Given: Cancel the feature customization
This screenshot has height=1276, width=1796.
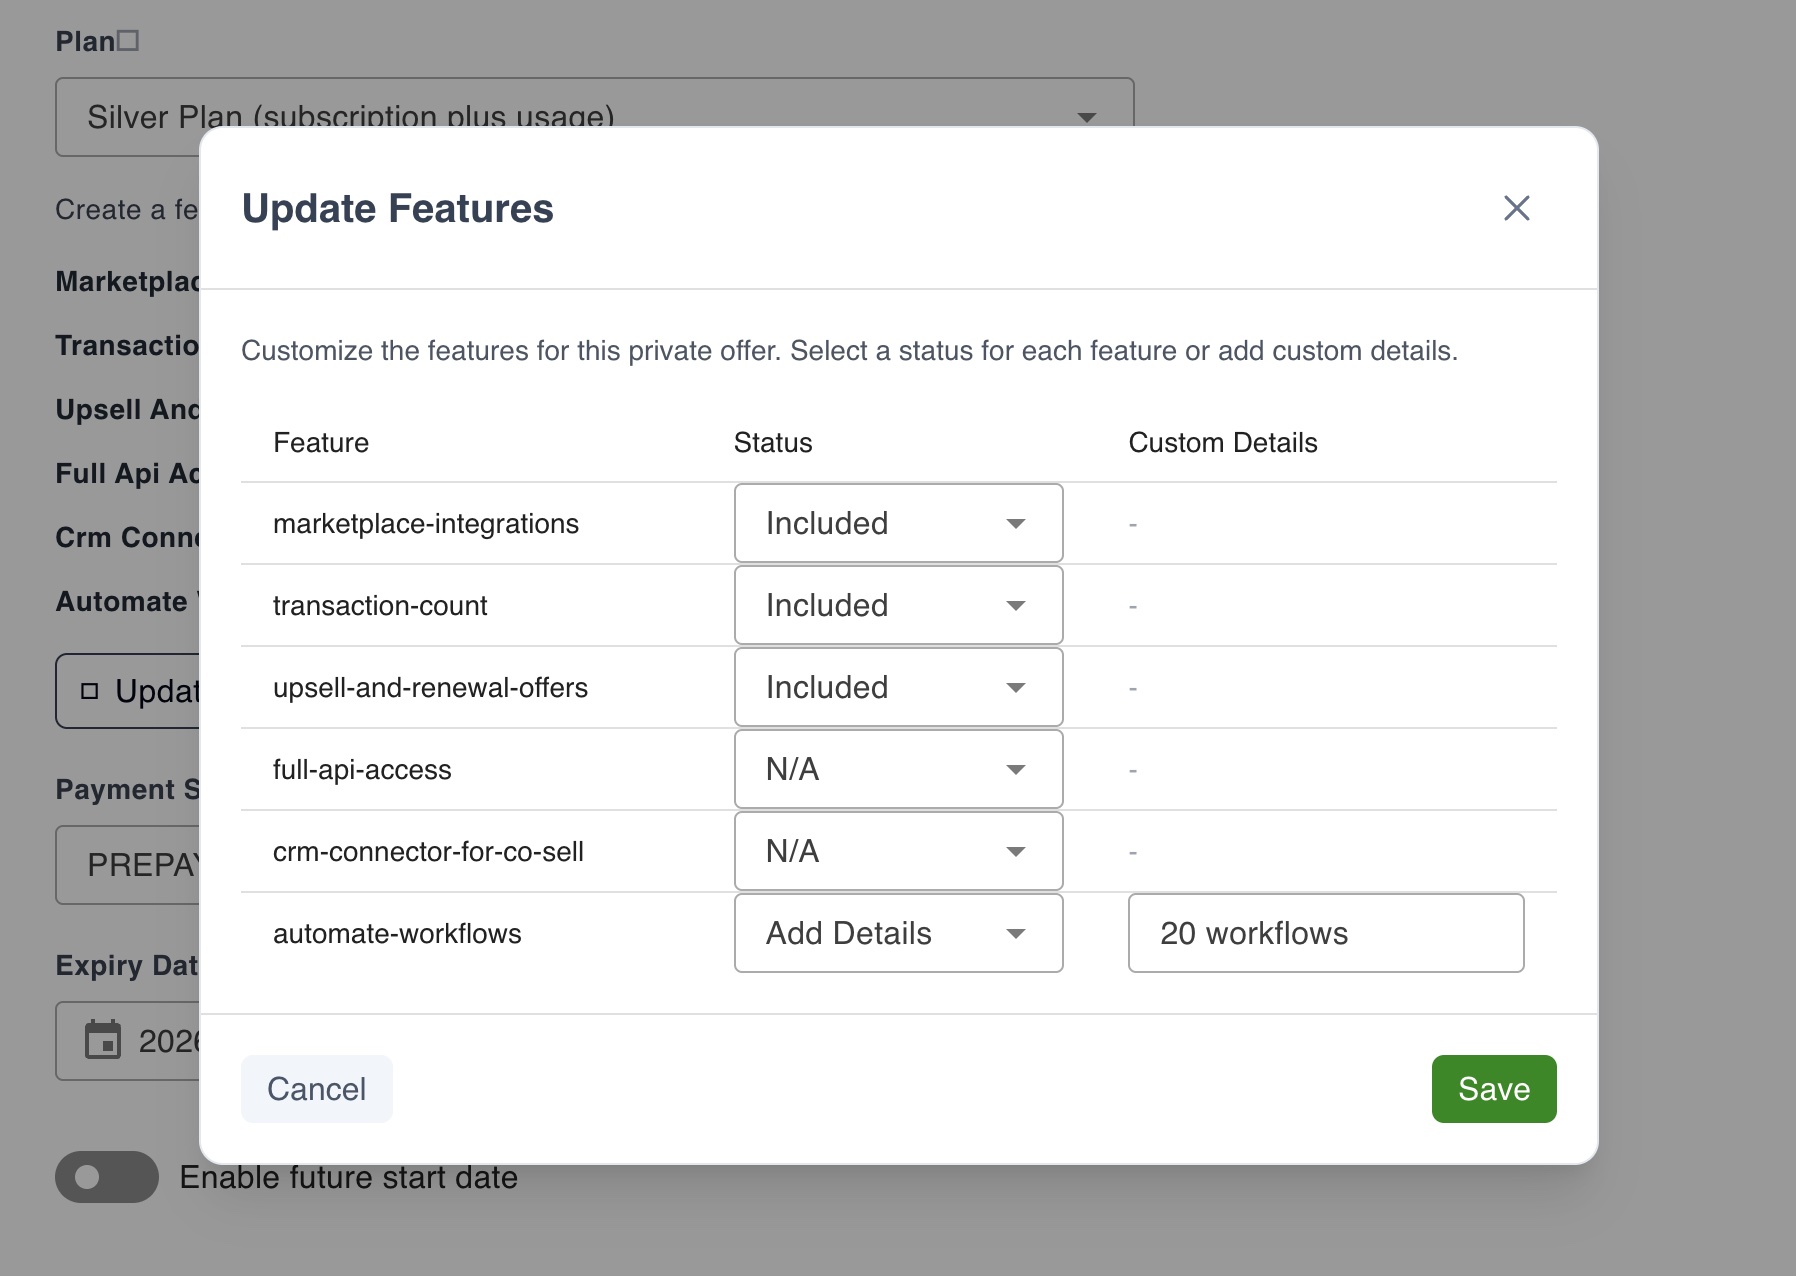Looking at the screenshot, I should click(316, 1089).
